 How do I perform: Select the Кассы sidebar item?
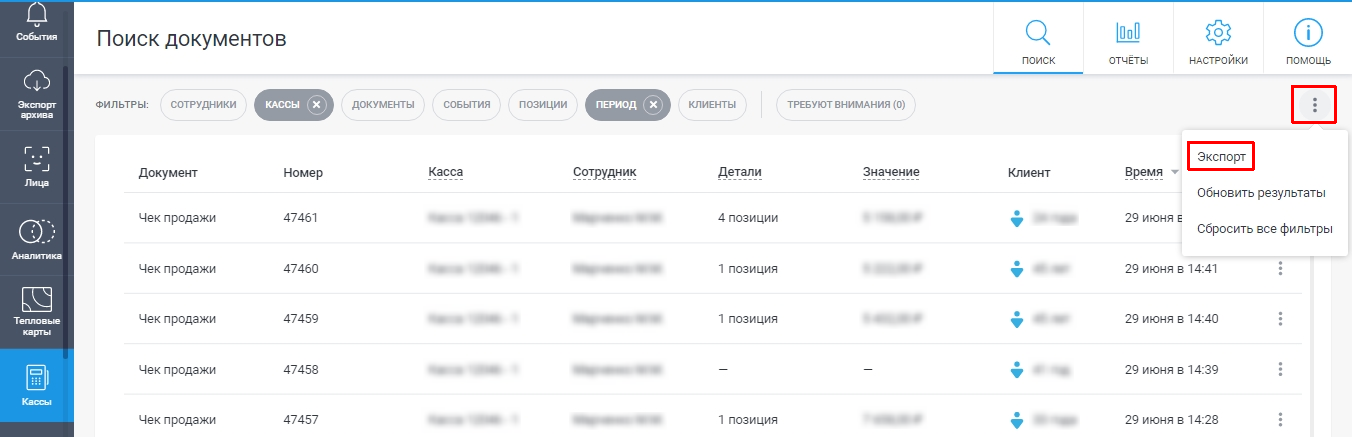tap(36, 385)
